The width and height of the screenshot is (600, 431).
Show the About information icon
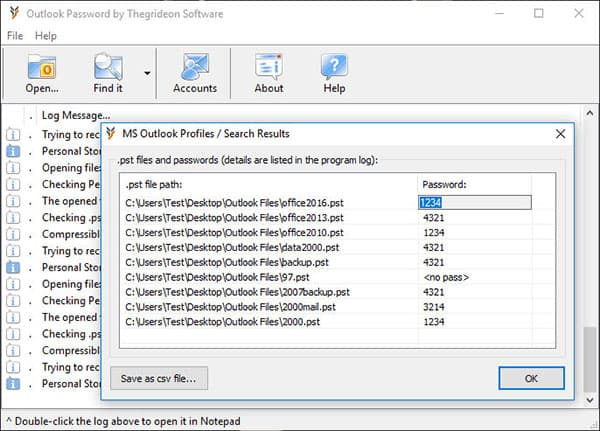click(269, 73)
